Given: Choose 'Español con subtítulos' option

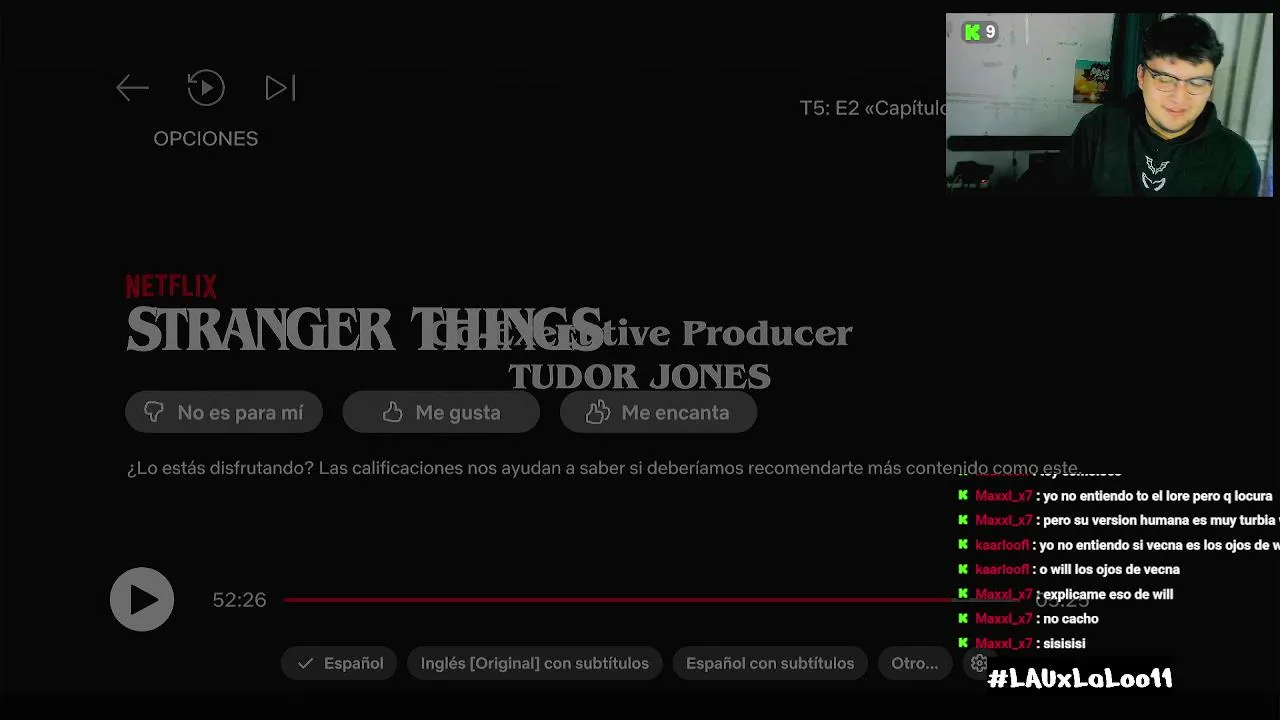Looking at the screenshot, I should tap(770, 663).
